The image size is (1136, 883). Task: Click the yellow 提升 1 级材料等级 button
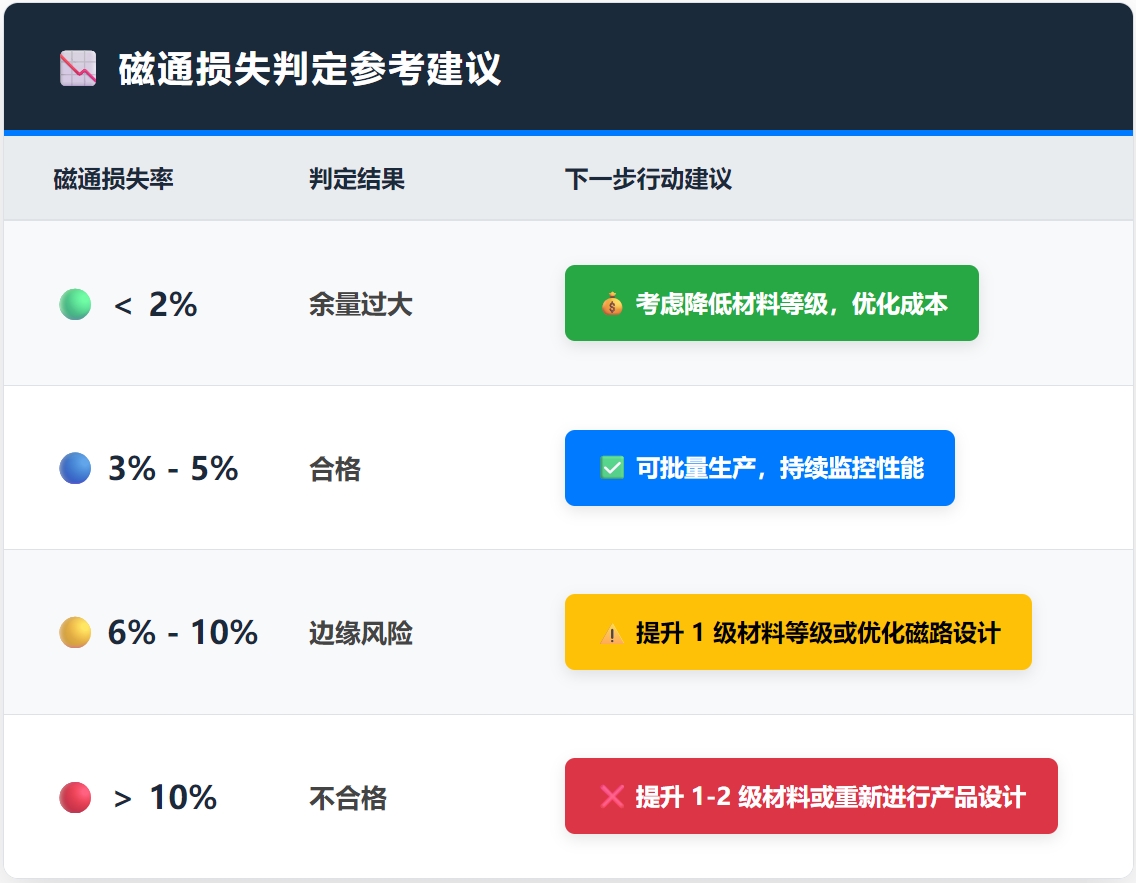pyautogui.click(x=797, y=632)
